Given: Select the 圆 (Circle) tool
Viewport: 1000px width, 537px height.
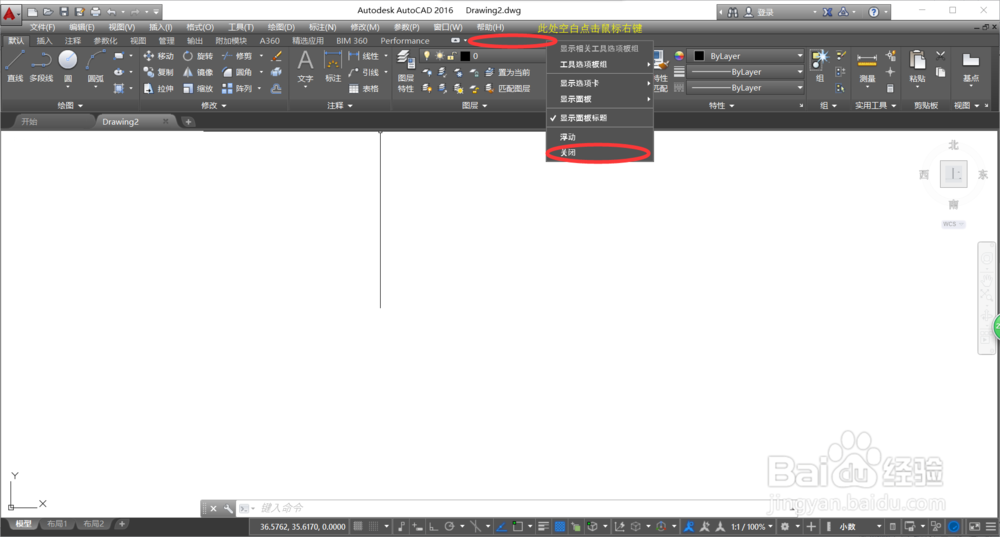Looking at the screenshot, I should tap(68, 66).
